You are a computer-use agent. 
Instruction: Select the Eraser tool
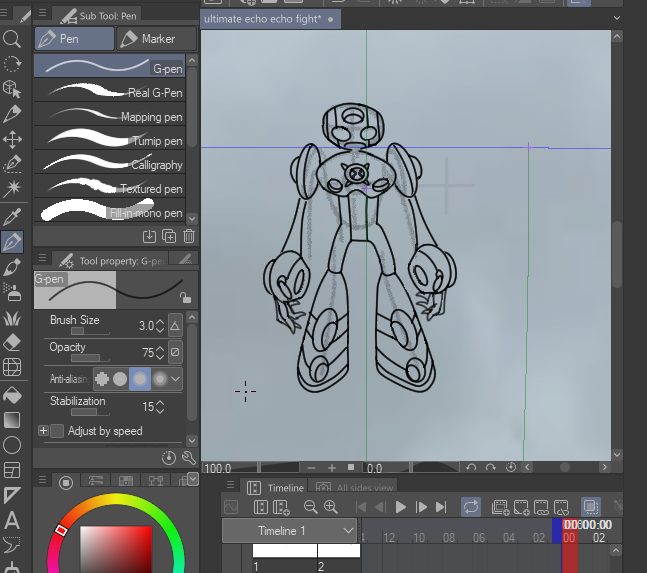click(x=12, y=342)
